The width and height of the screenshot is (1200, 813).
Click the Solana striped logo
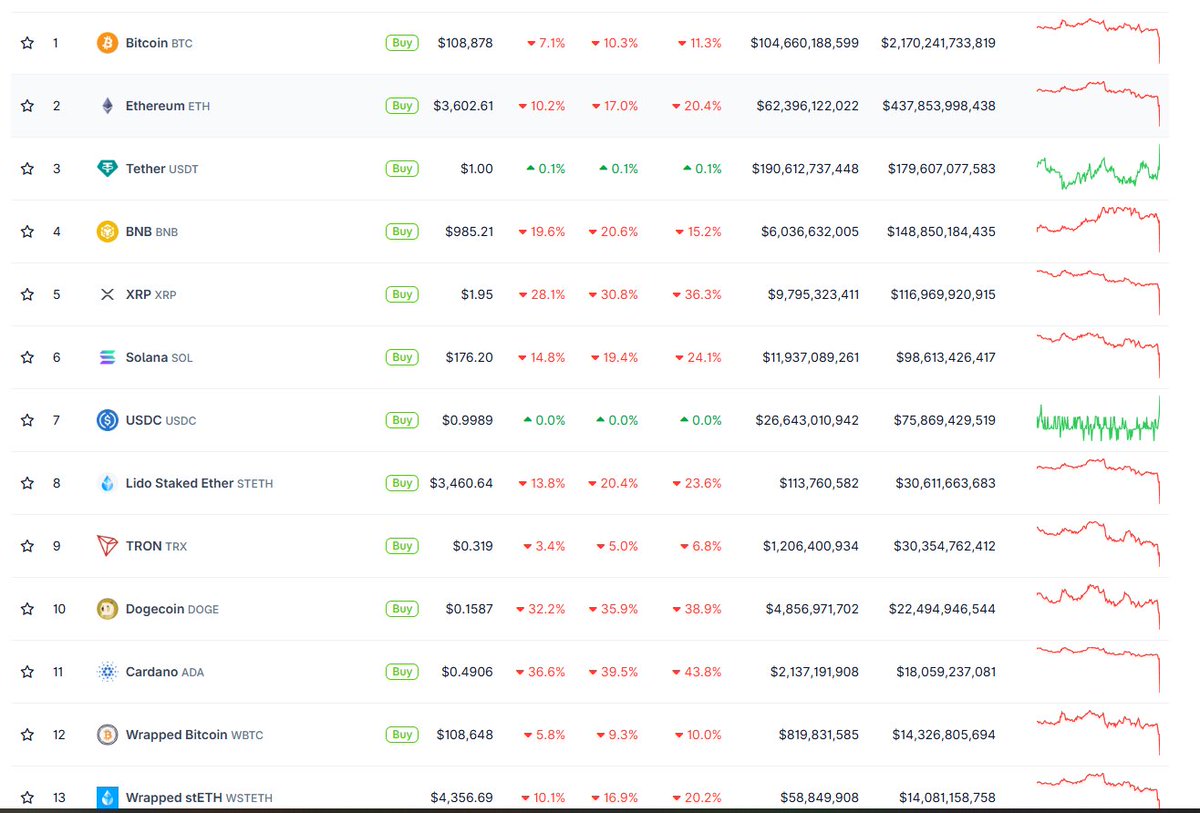tap(107, 358)
